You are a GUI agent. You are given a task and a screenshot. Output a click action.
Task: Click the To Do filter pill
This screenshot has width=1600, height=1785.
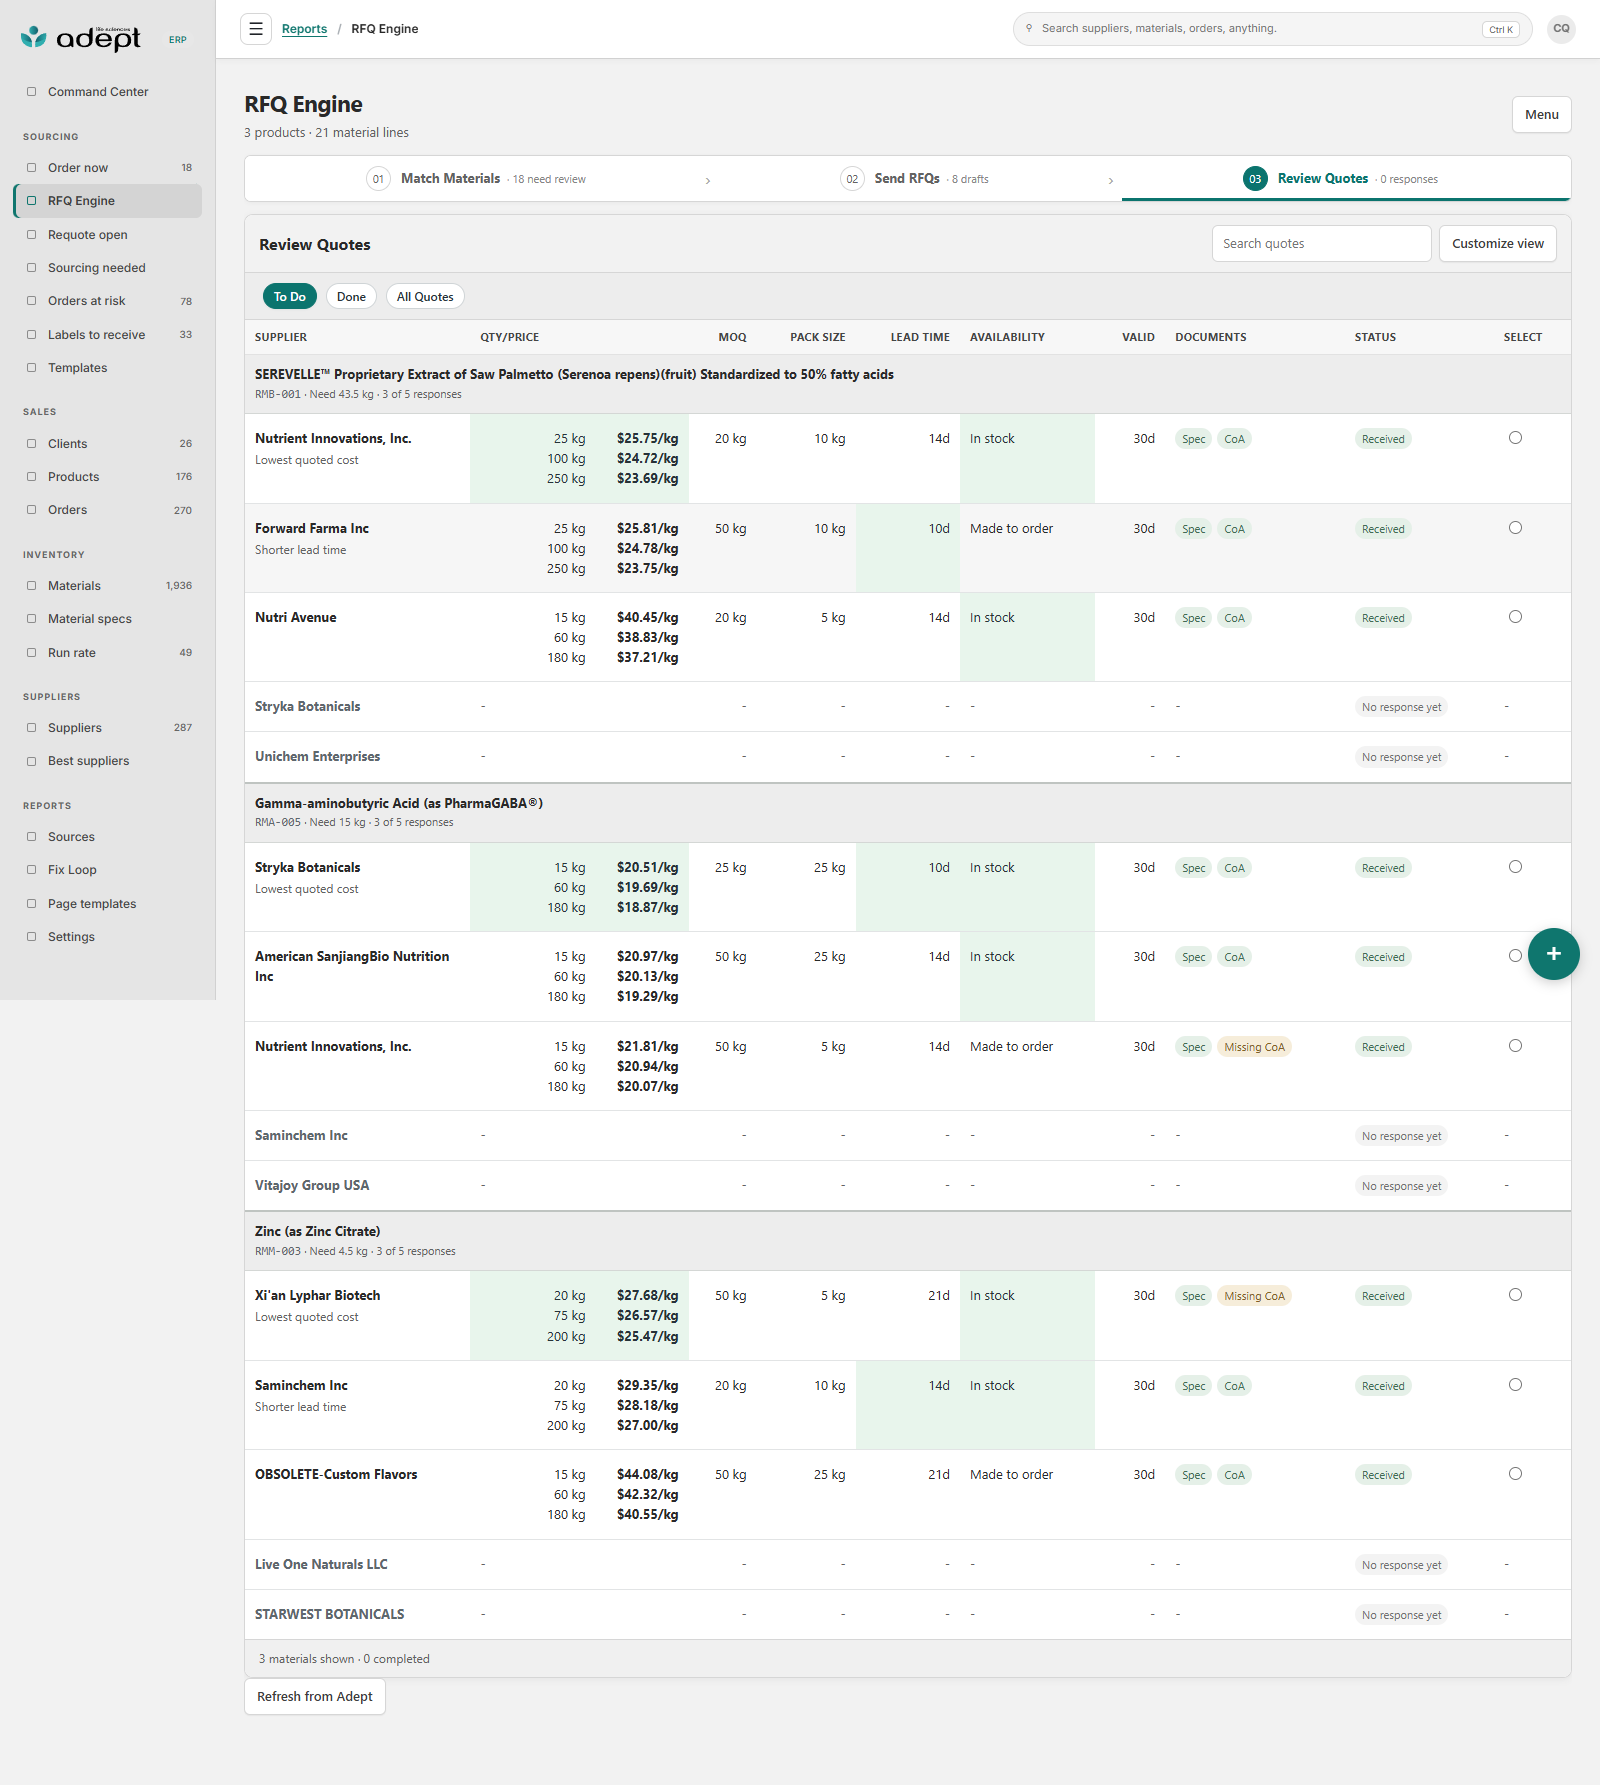pyautogui.click(x=290, y=297)
